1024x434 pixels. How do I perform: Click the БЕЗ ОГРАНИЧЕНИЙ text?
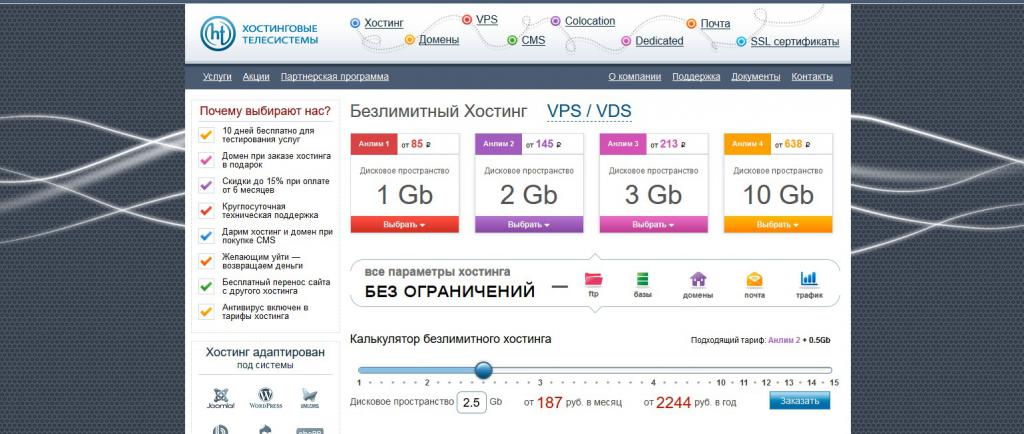point(449,290)
